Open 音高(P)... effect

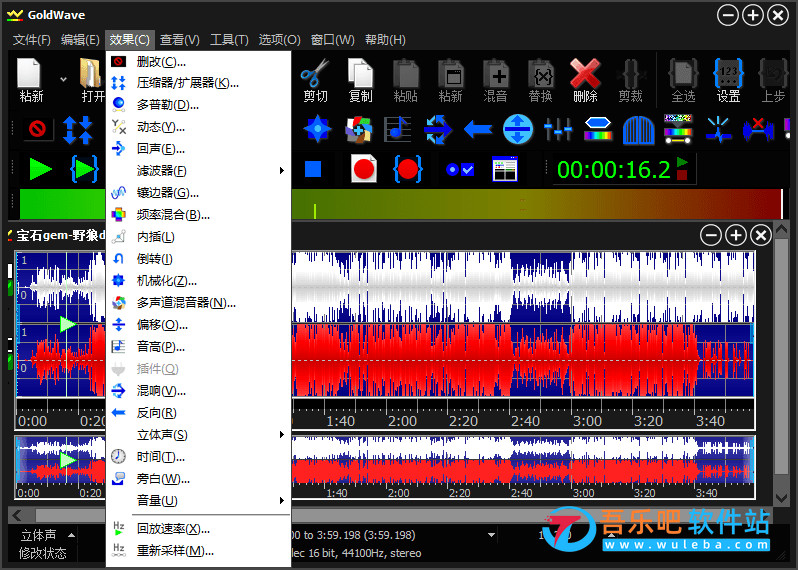[198, 347]
